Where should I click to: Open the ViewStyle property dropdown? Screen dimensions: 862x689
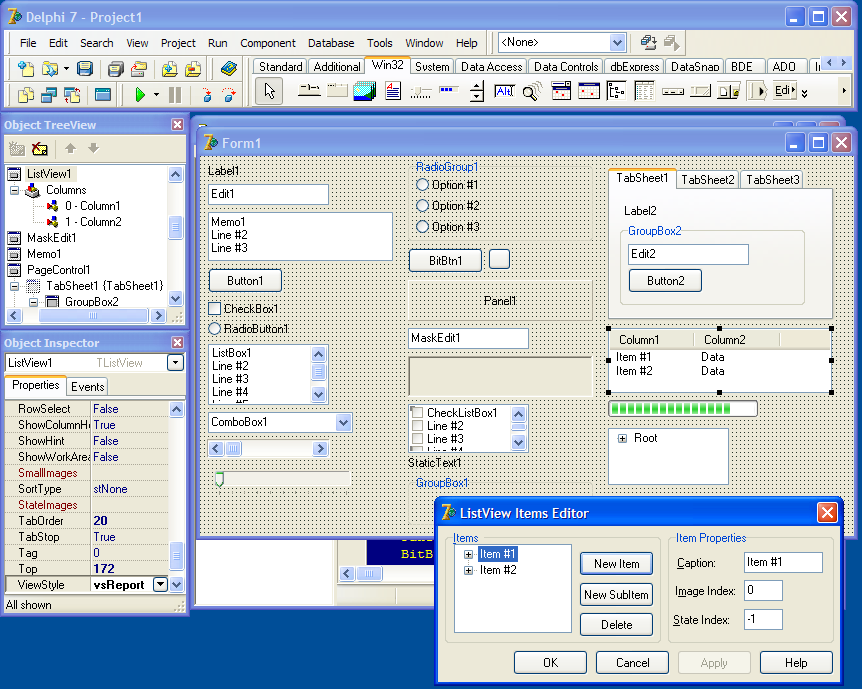(x=160, y=585)
